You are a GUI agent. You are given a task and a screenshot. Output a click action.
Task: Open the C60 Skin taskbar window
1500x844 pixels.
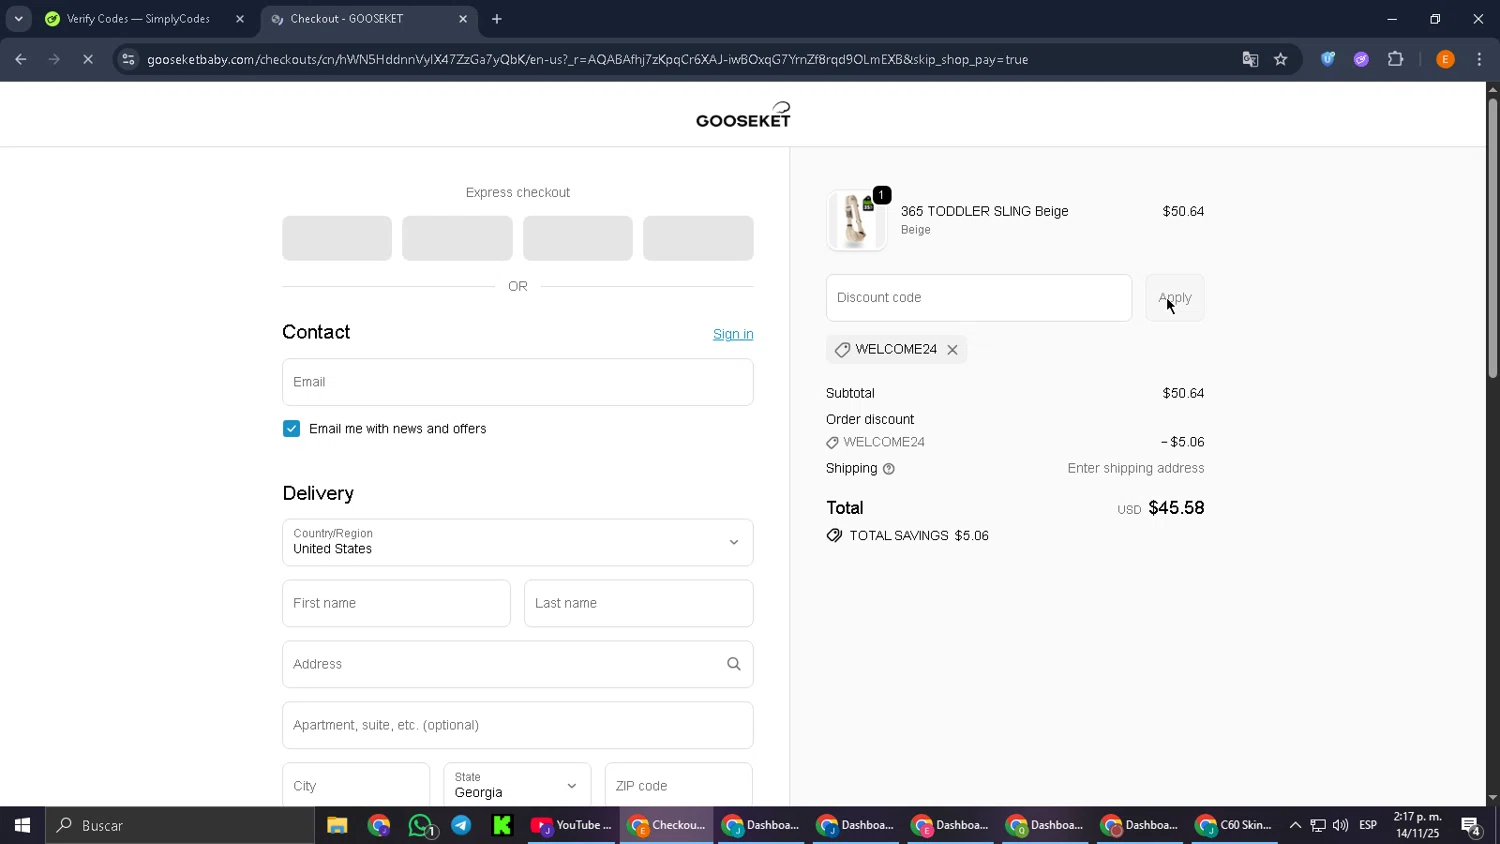point(1235,825)
